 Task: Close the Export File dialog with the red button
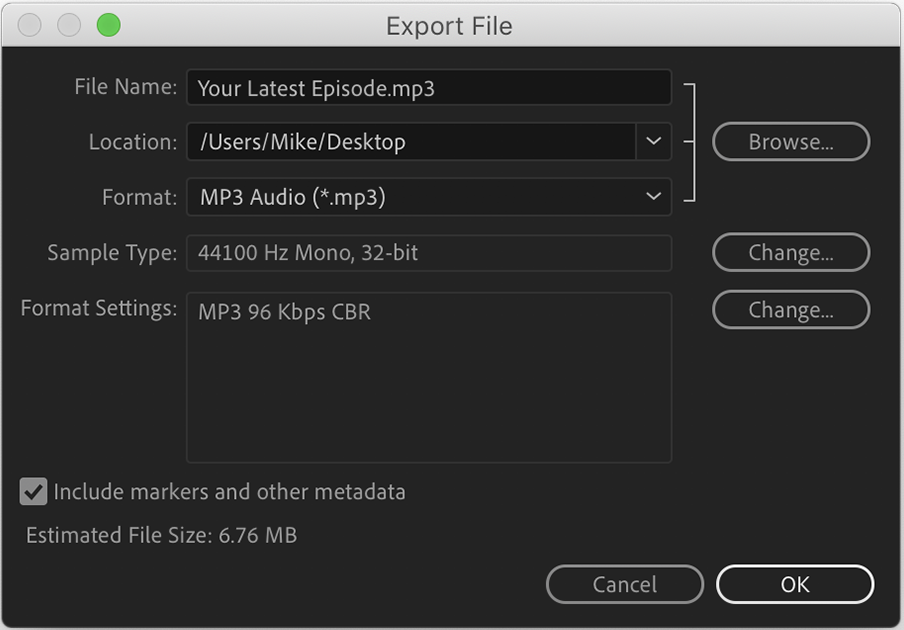coord(28,25)
